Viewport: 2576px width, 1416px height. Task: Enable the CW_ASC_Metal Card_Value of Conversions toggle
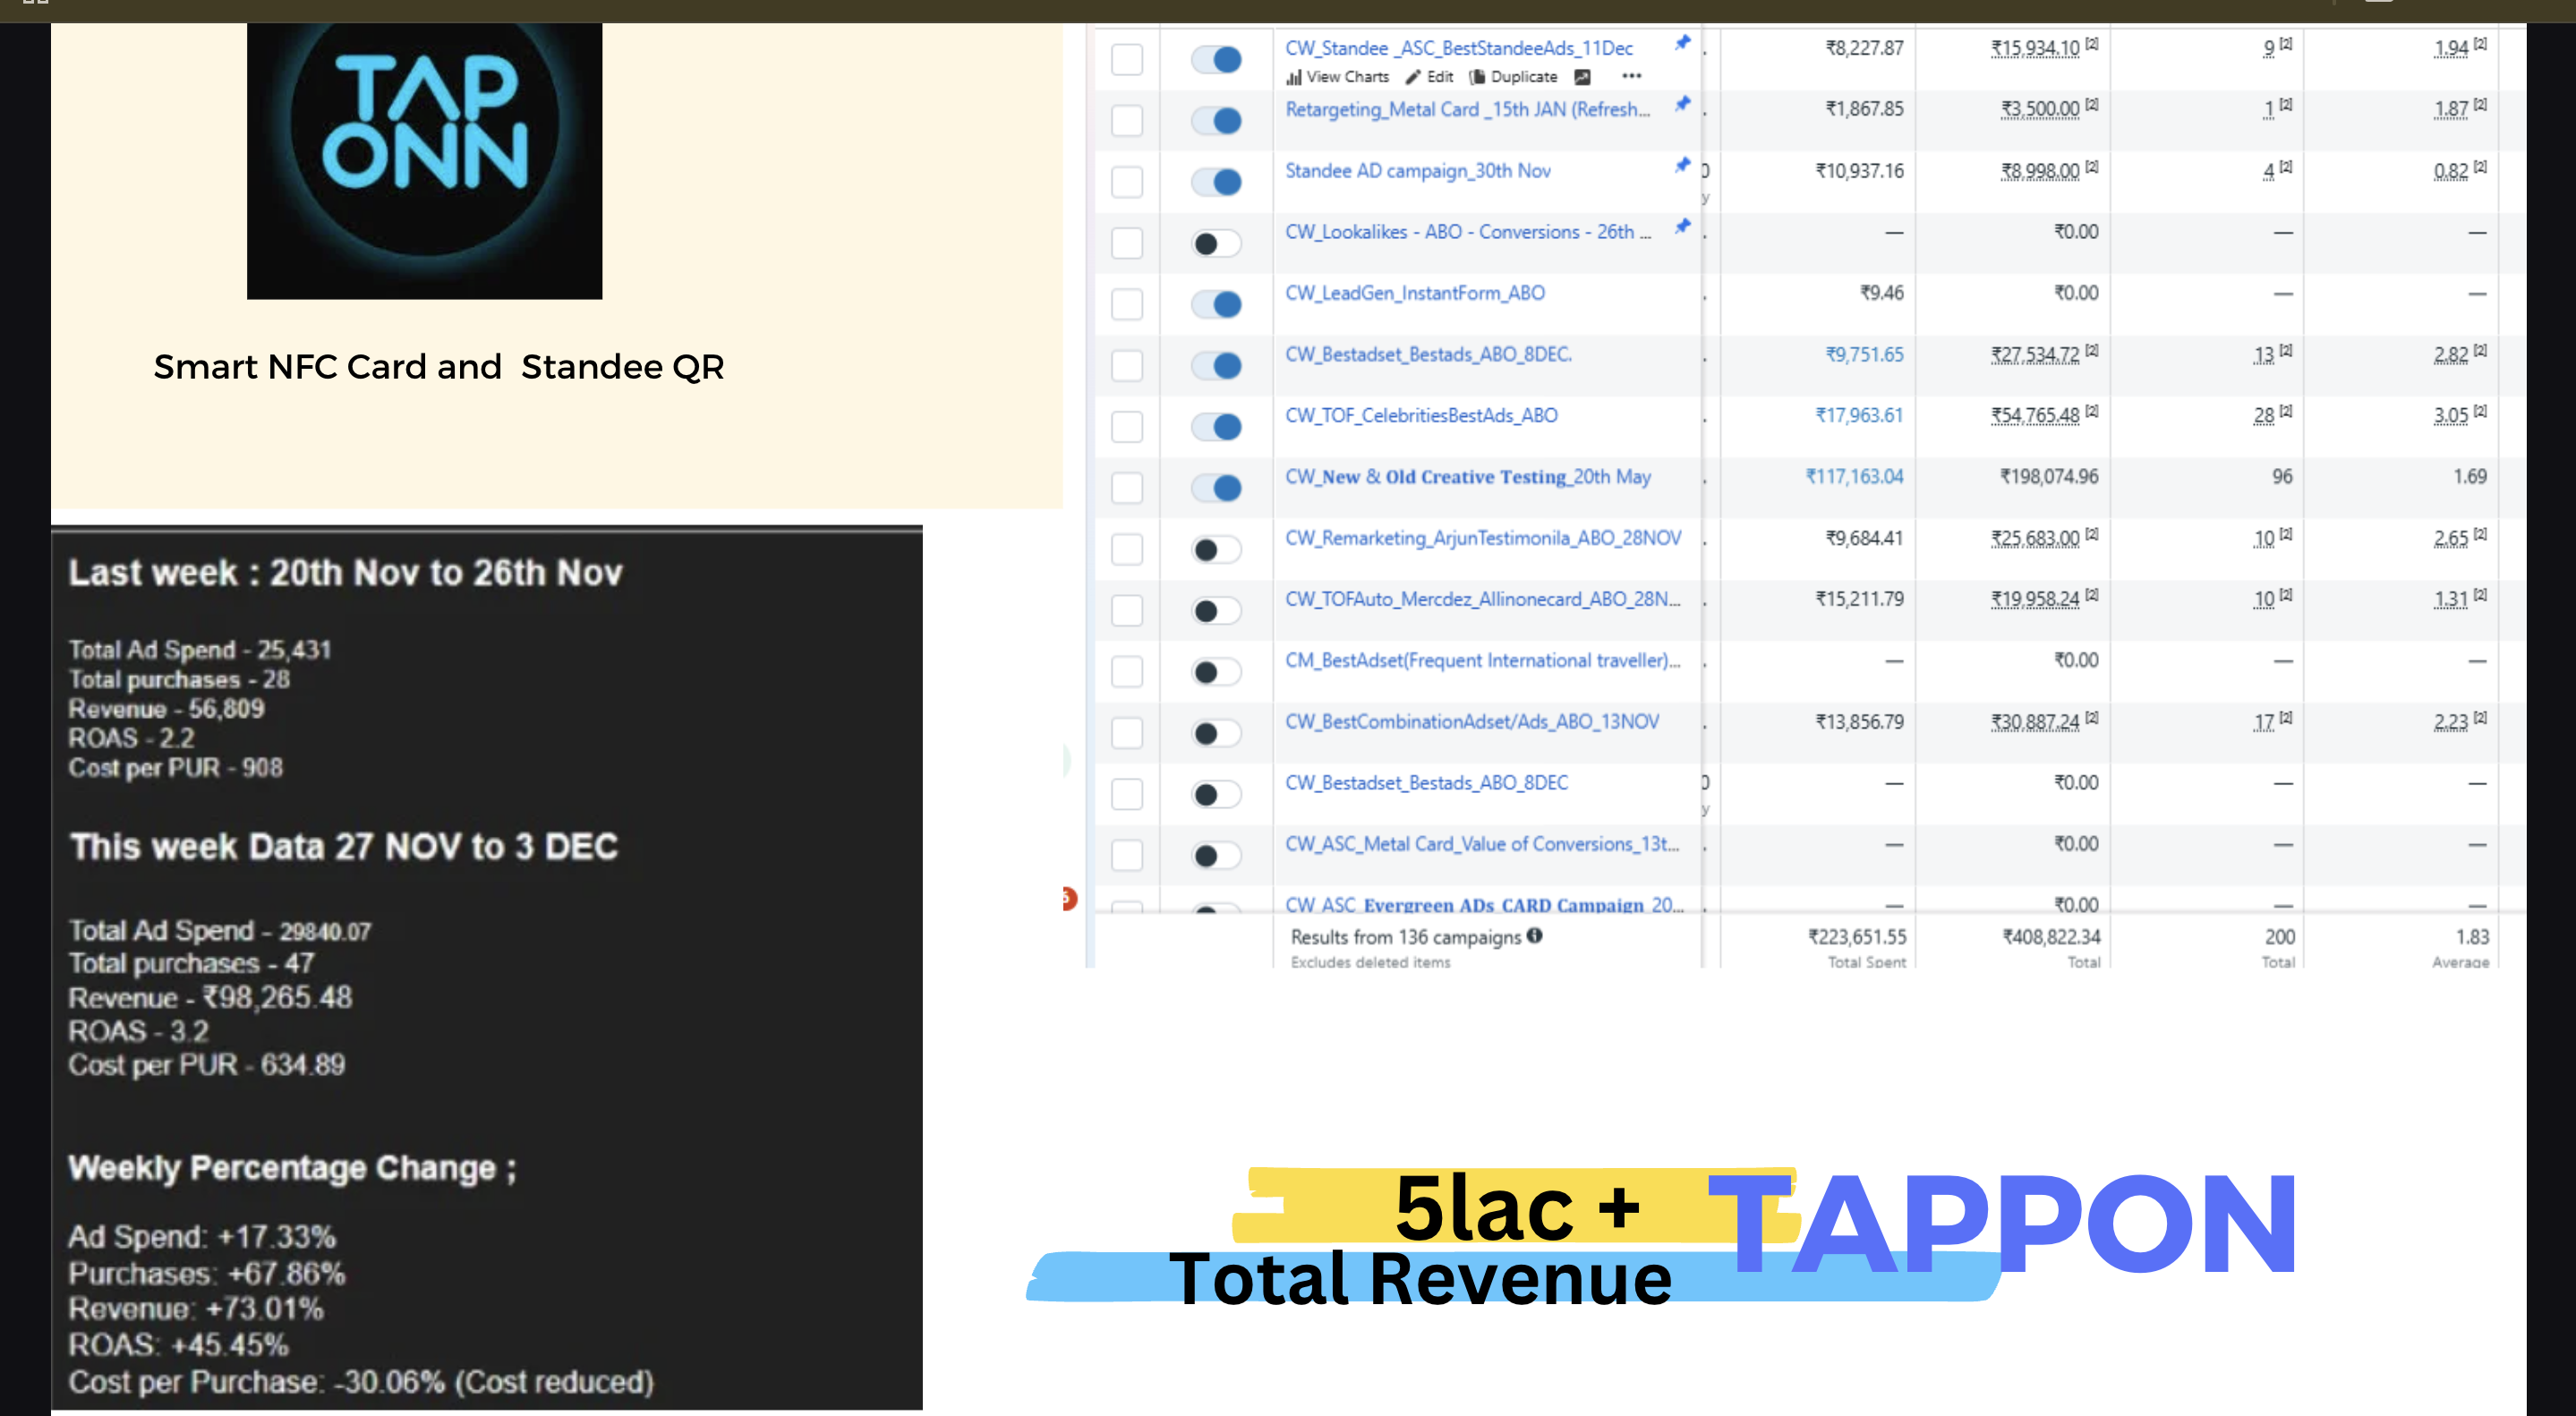point(1217,855)
